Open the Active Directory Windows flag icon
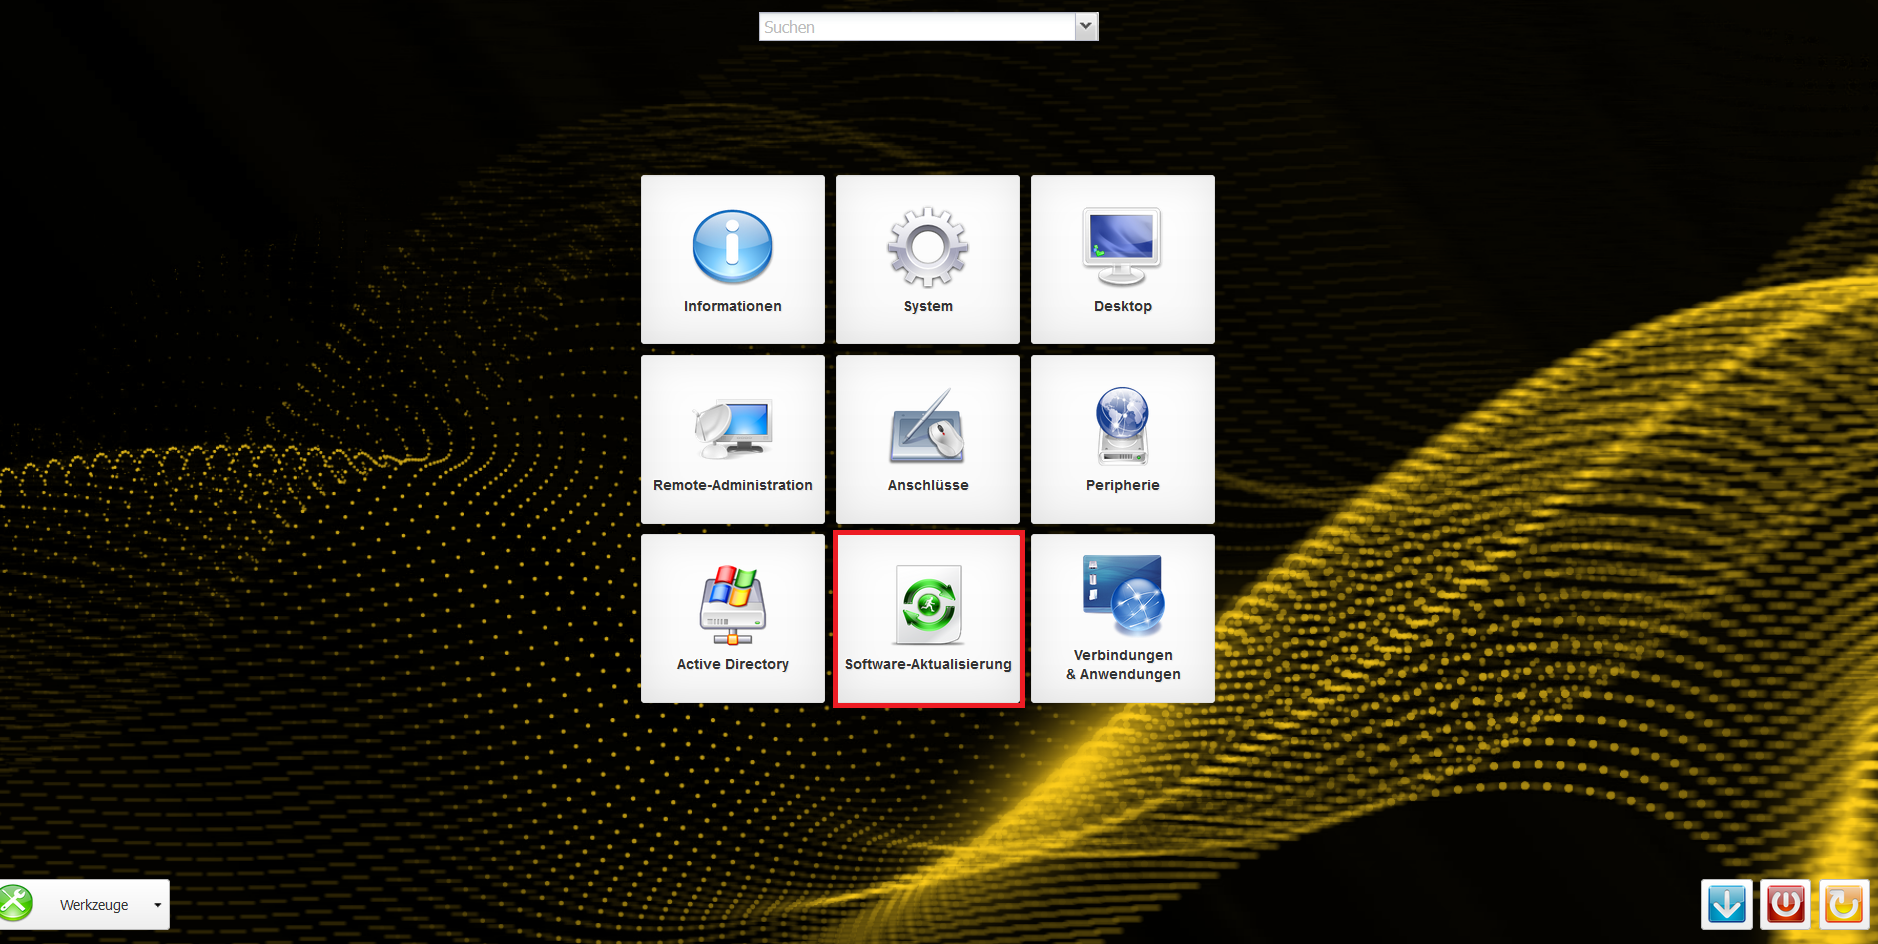Viewport: 1878px width, 944px height. [x=732, y=605]
